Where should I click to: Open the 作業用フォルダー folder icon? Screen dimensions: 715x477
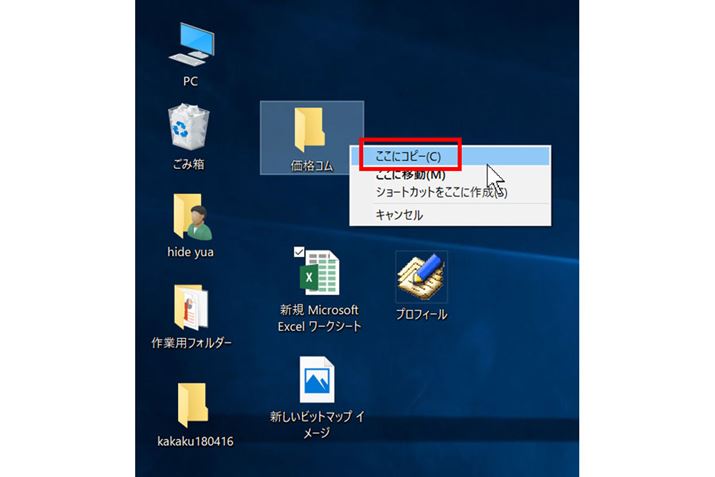point(191,307)
